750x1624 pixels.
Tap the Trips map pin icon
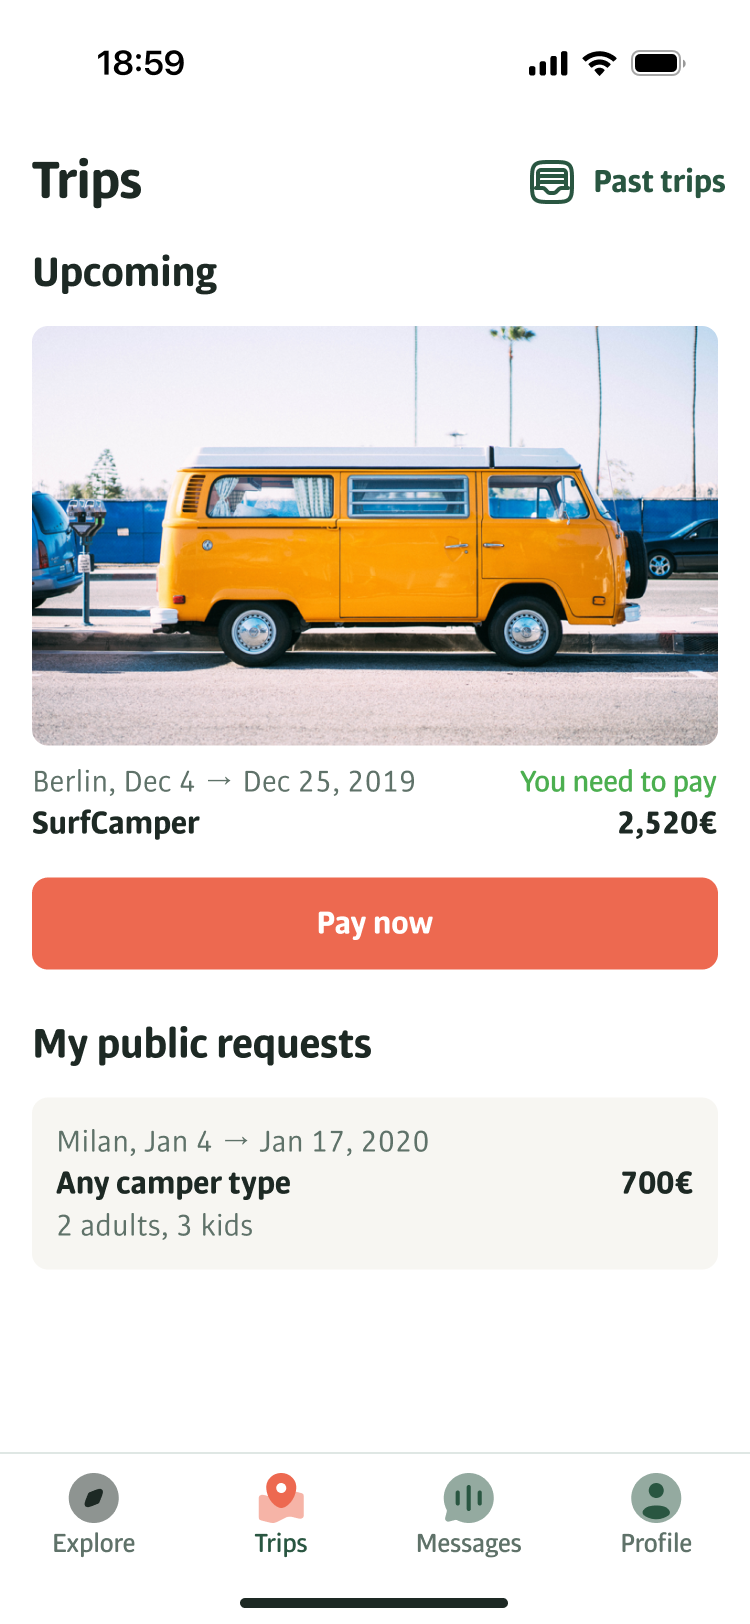point(281,1498)
